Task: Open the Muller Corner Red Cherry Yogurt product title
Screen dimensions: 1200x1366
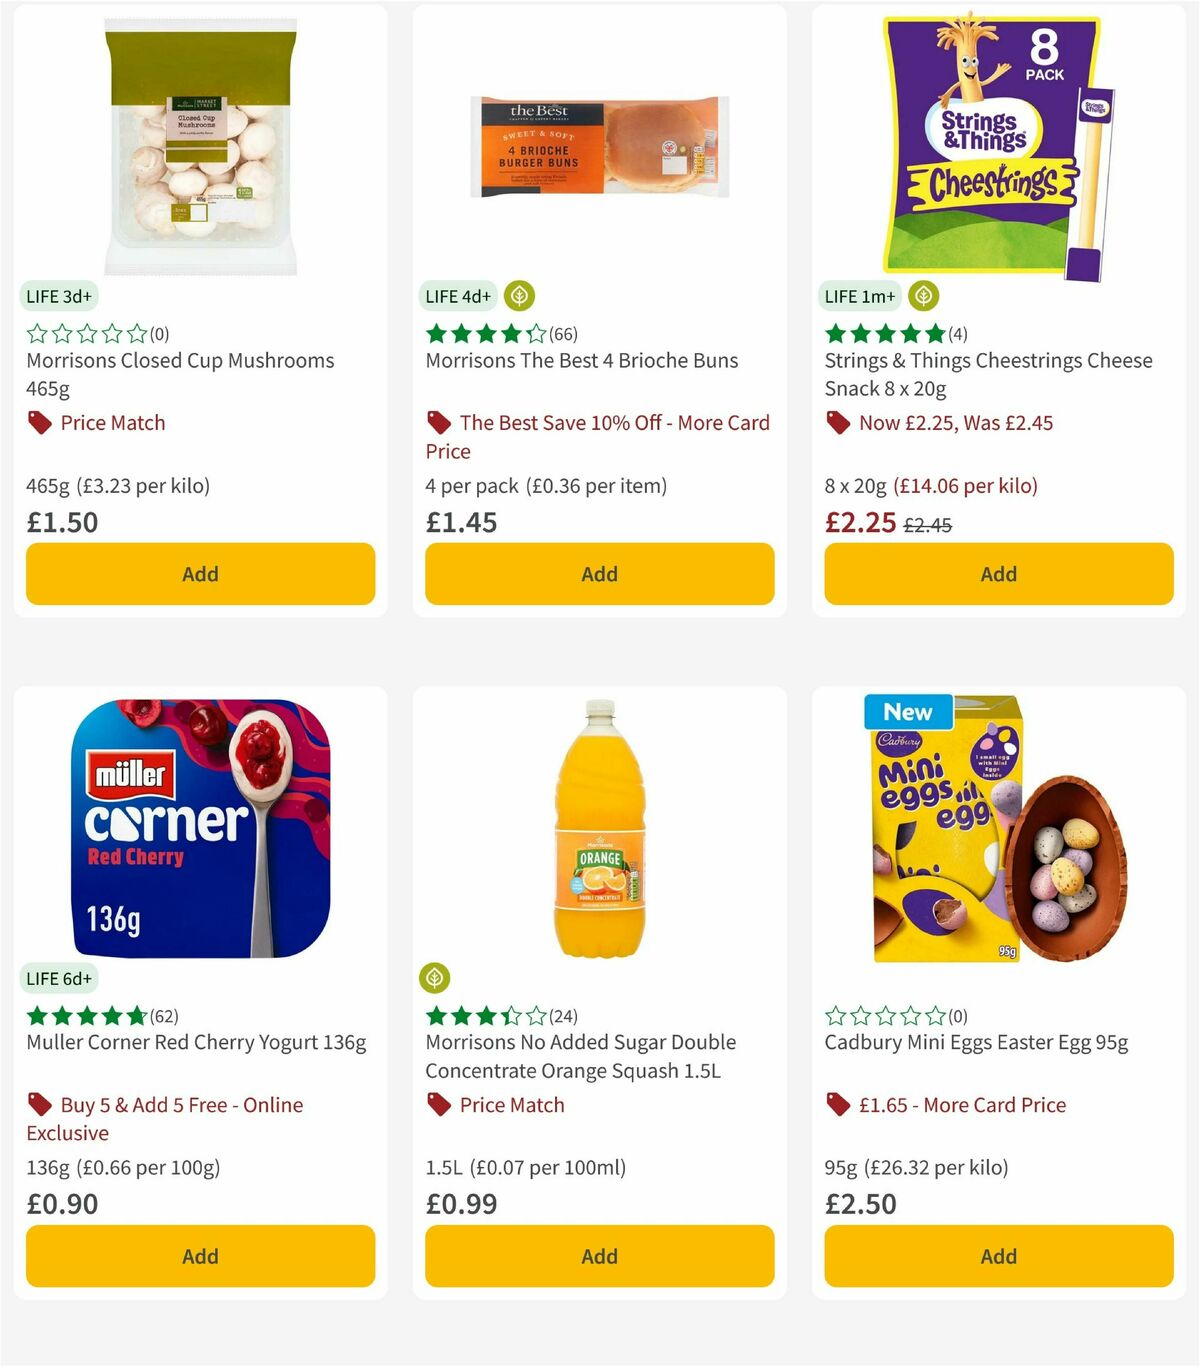Action: pos(195,1042)
